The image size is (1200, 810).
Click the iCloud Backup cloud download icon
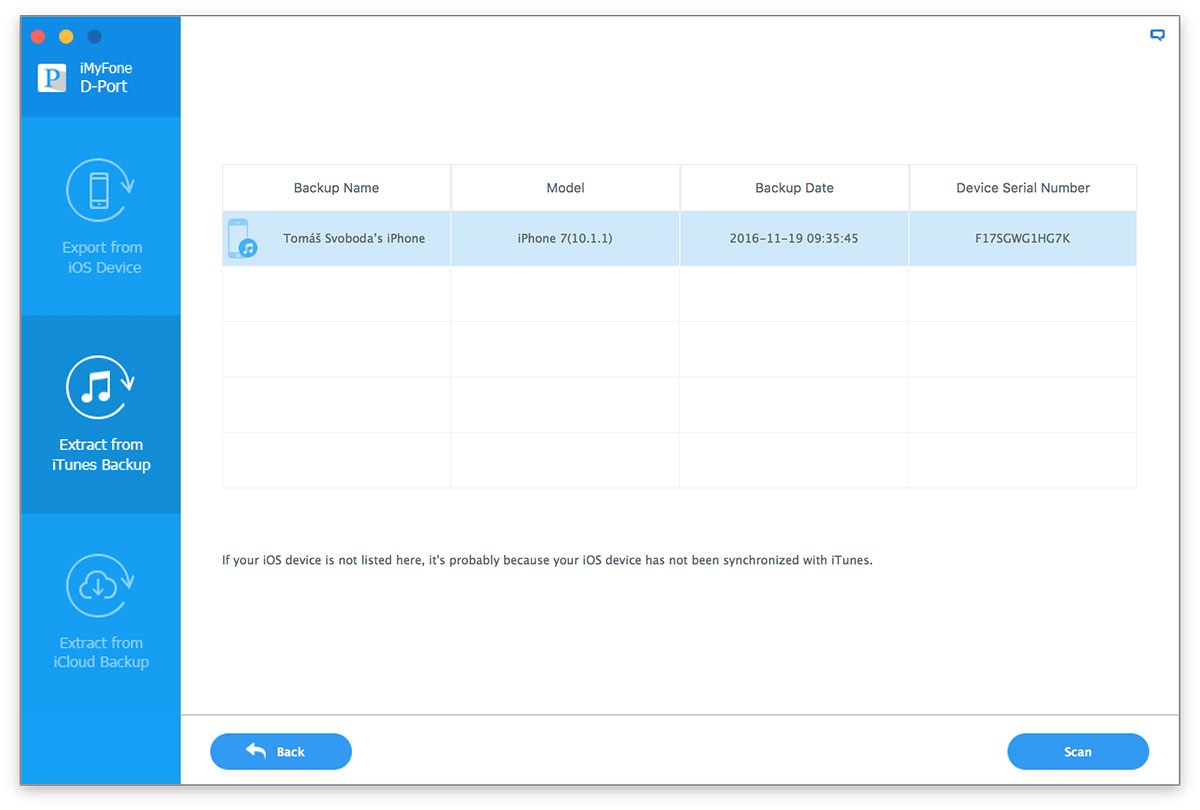(x=100, y=585)
